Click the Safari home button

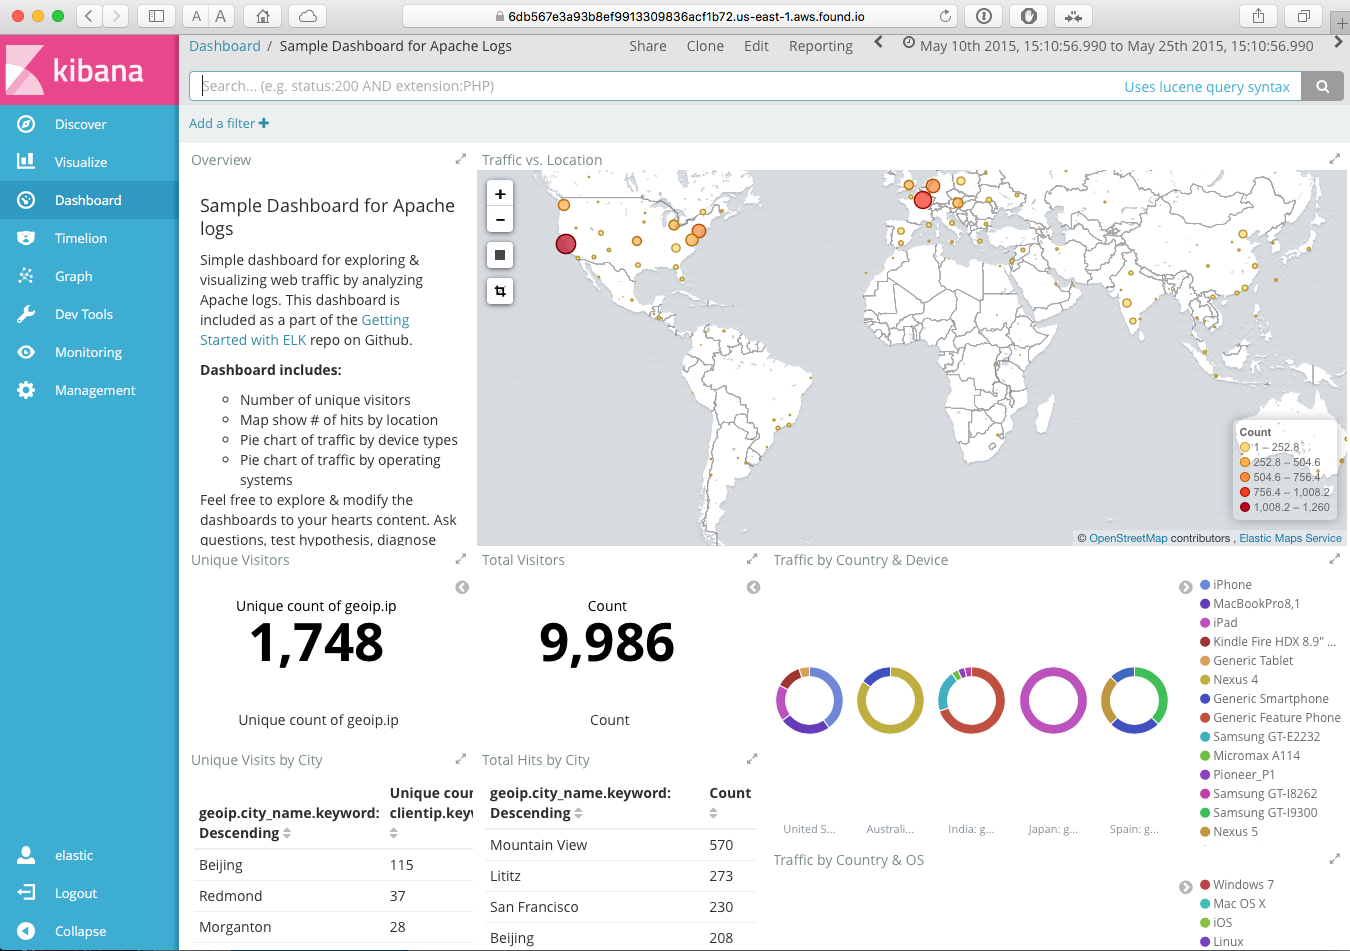[262, 16]
